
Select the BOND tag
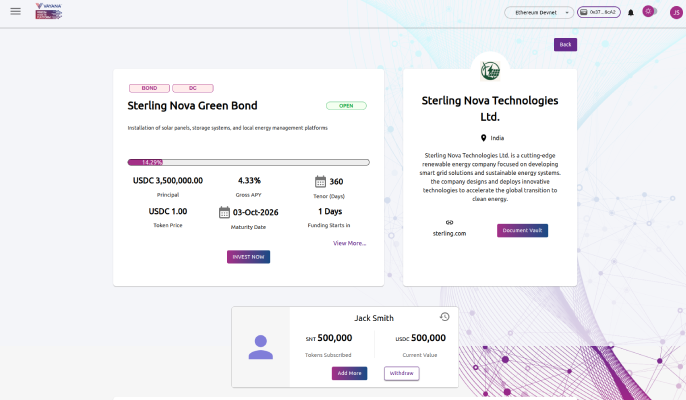tap(149, 88)
